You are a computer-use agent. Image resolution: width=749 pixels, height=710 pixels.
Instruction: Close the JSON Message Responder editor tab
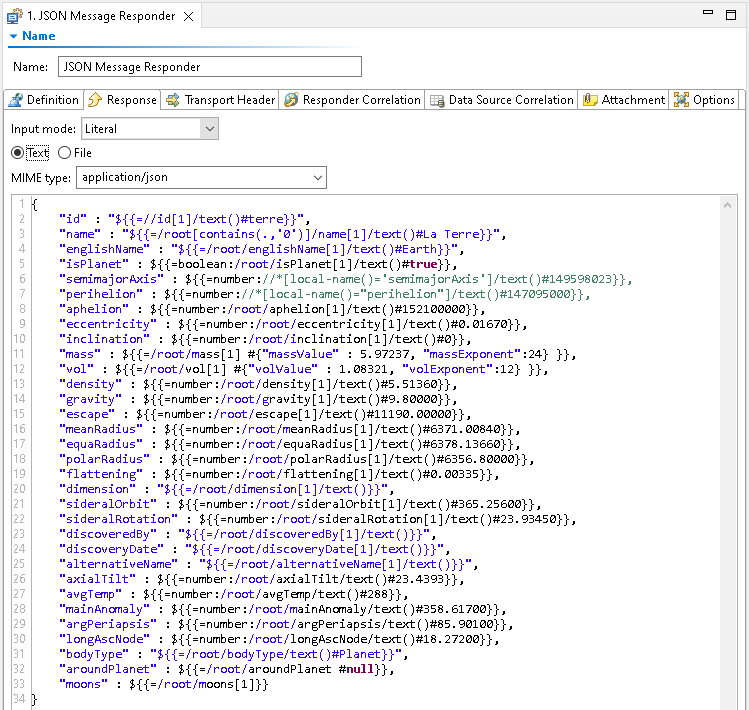tap(189, 16)
